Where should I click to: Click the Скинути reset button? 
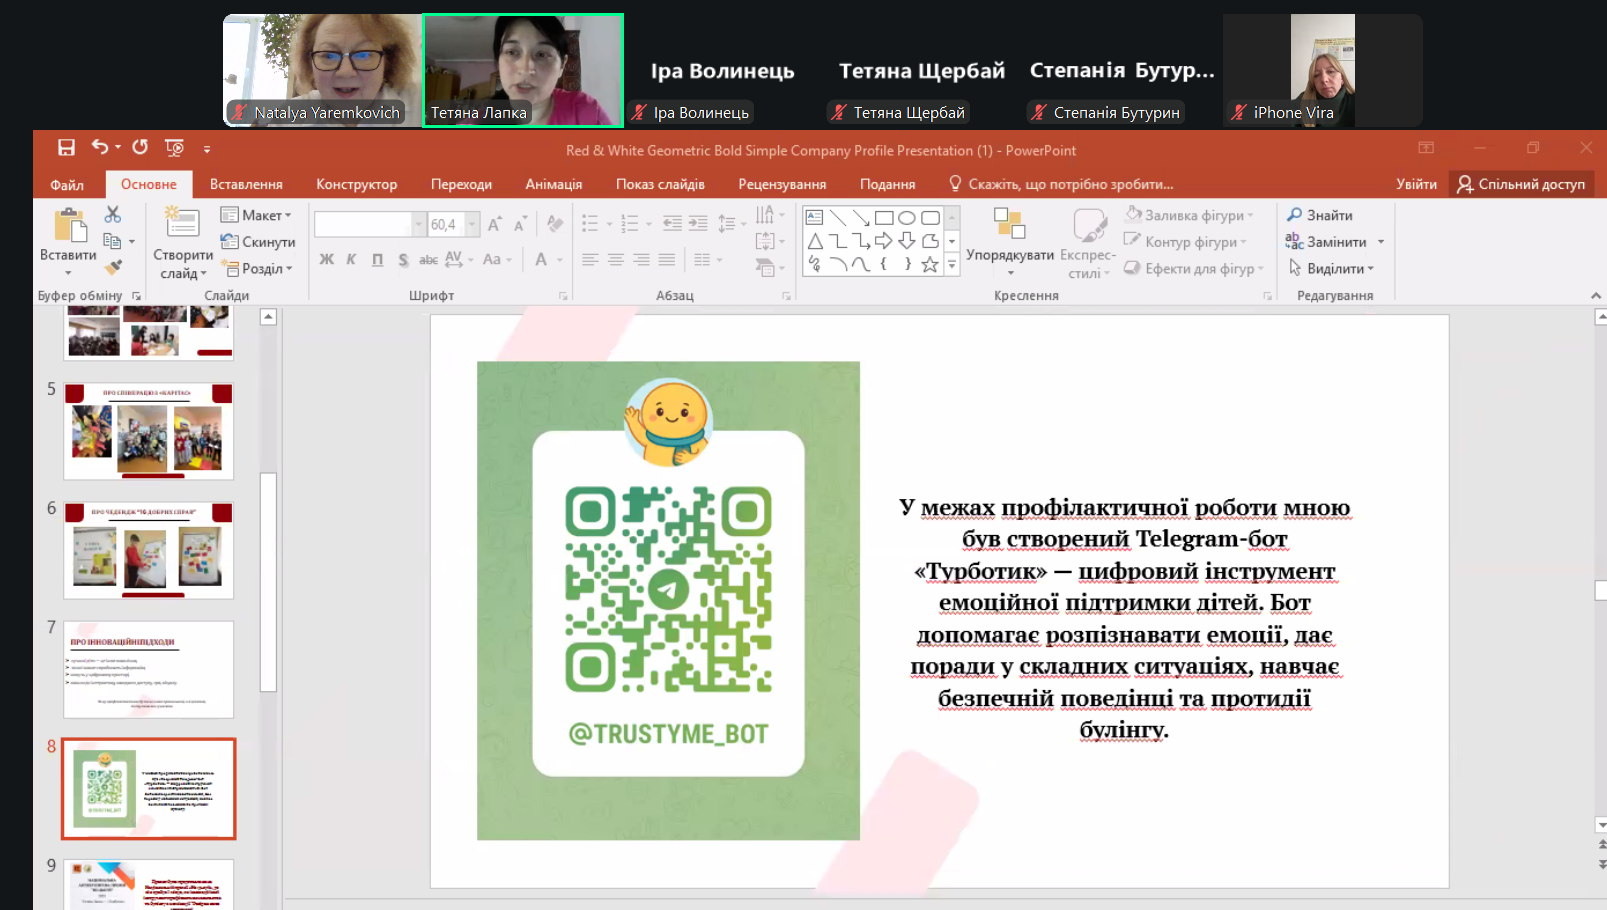(x=258, y=242)
